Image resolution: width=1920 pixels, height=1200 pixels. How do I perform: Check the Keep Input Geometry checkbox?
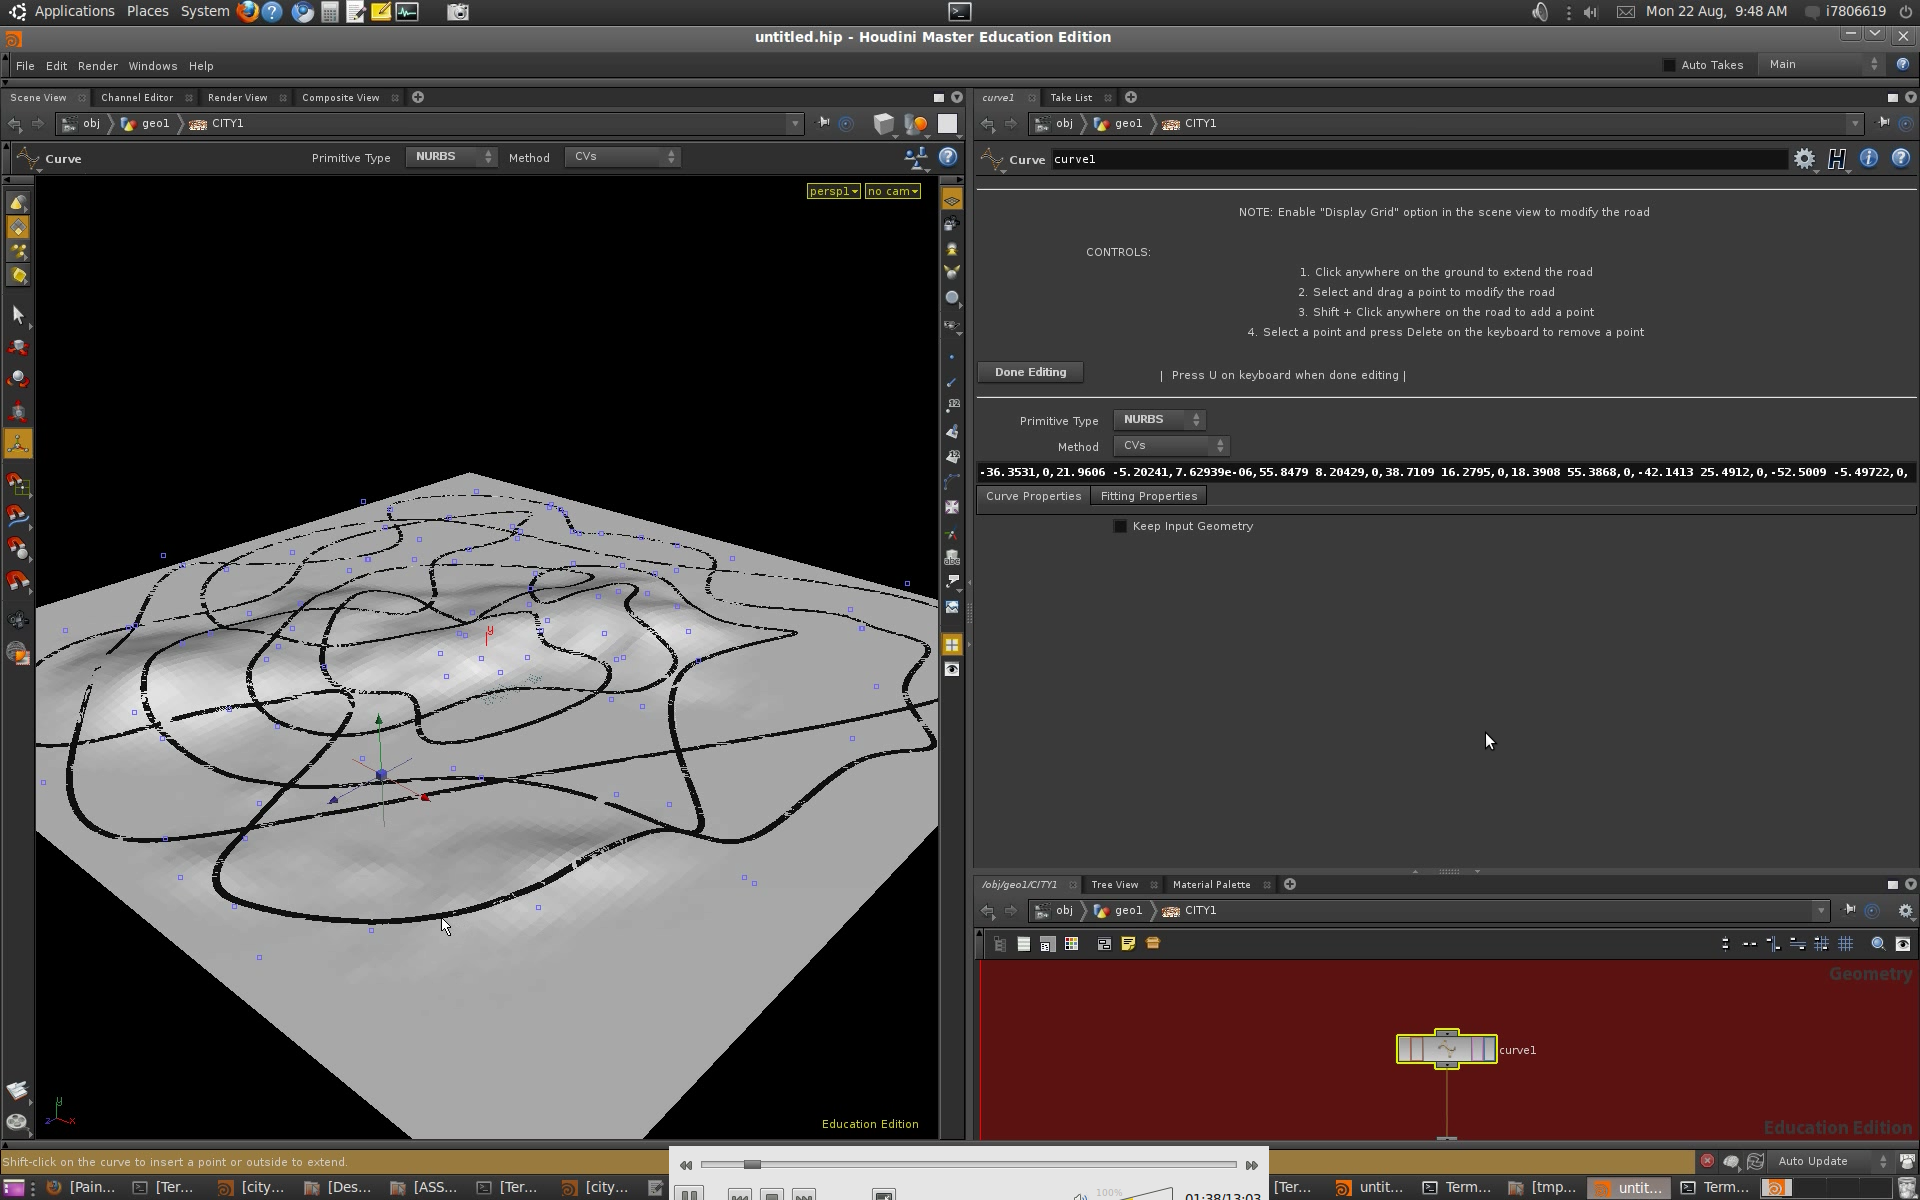click(x=1120, y=526)
